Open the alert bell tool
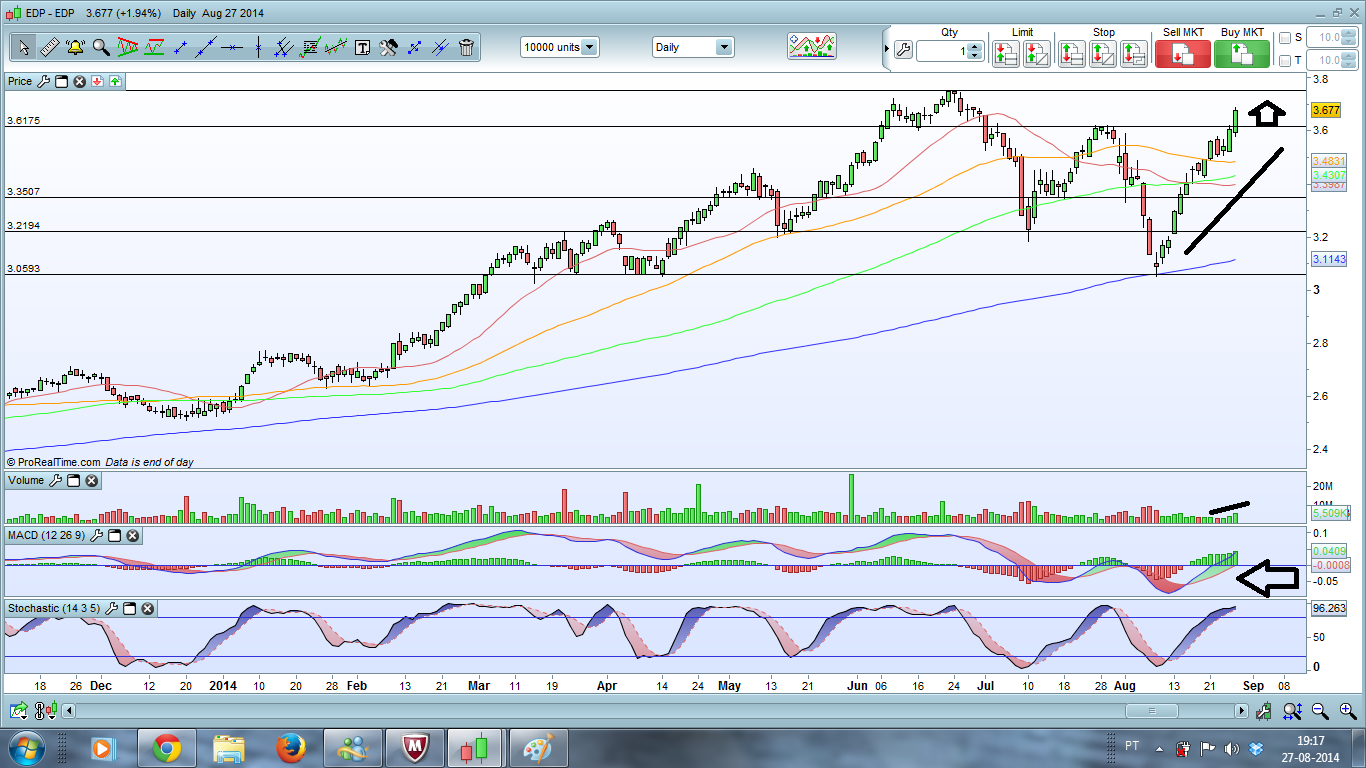Image resolution: width=1366 pixels, height=768 pixels. [x=75, y=47]
